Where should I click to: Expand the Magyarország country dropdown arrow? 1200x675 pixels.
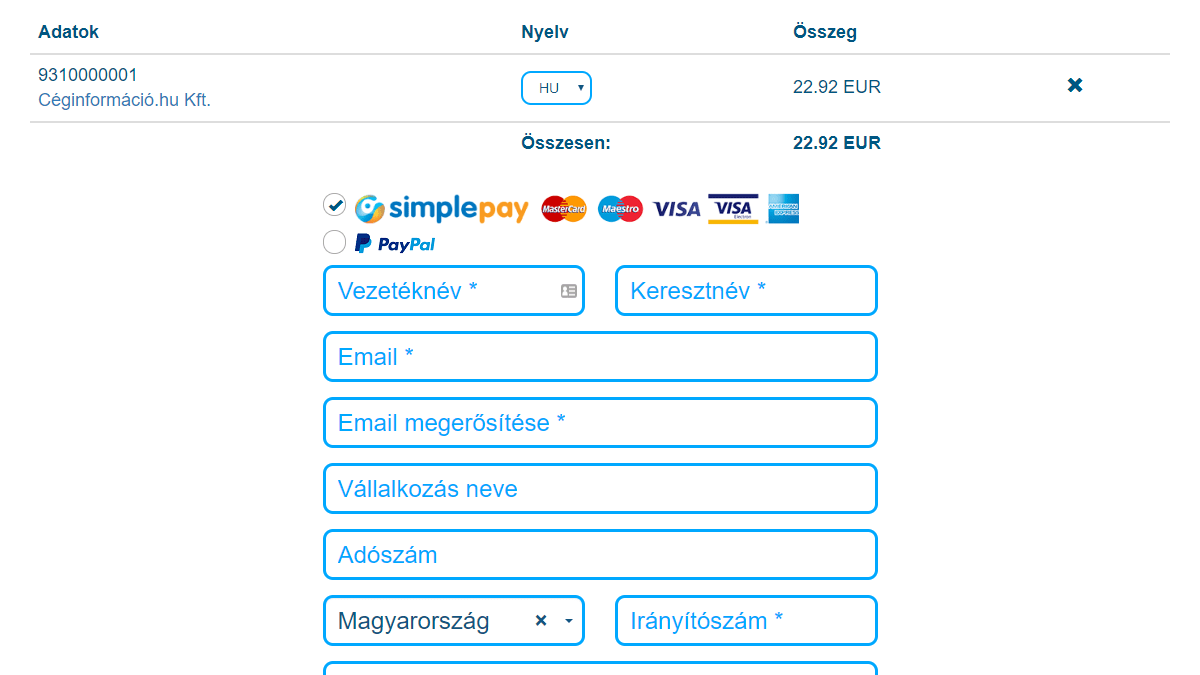pos(569,621)
